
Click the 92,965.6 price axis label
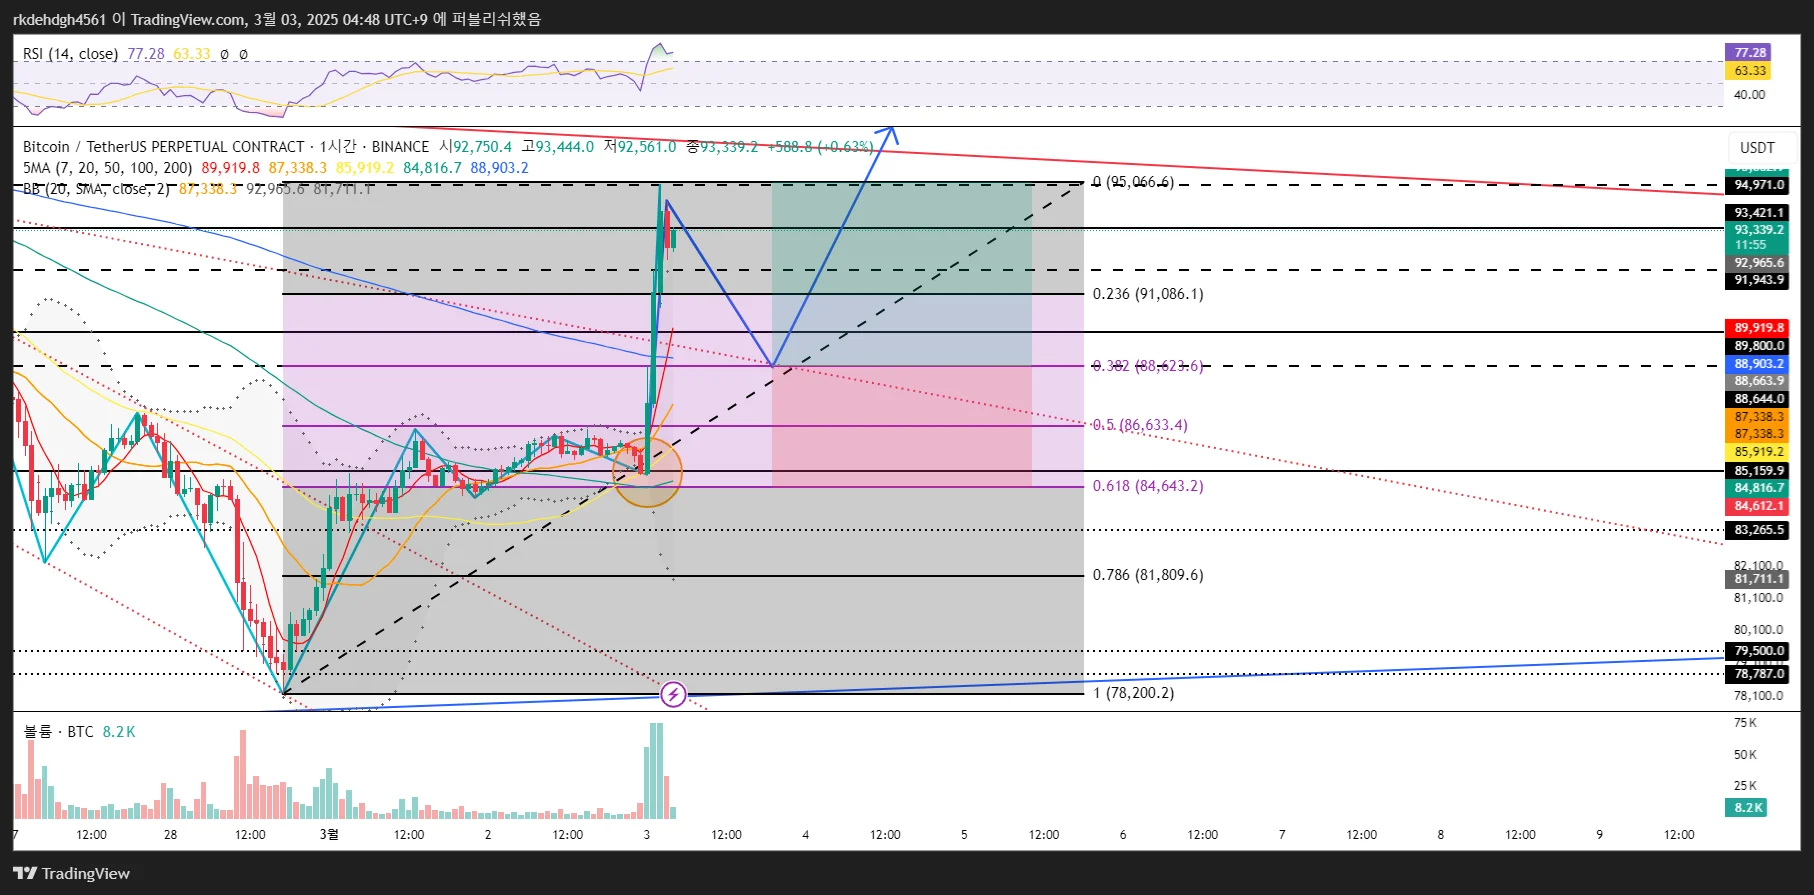pos(1758,264)
